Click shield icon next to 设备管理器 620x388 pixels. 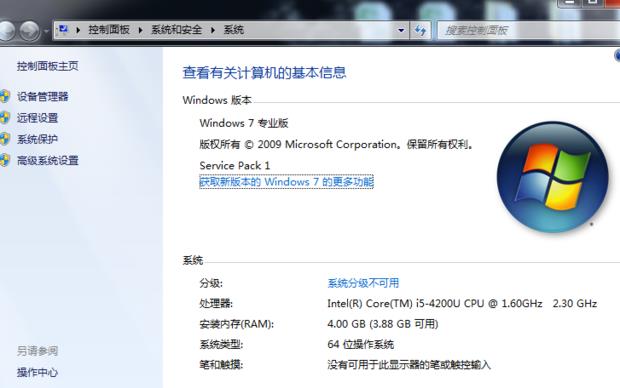click(x=4, y=97)
